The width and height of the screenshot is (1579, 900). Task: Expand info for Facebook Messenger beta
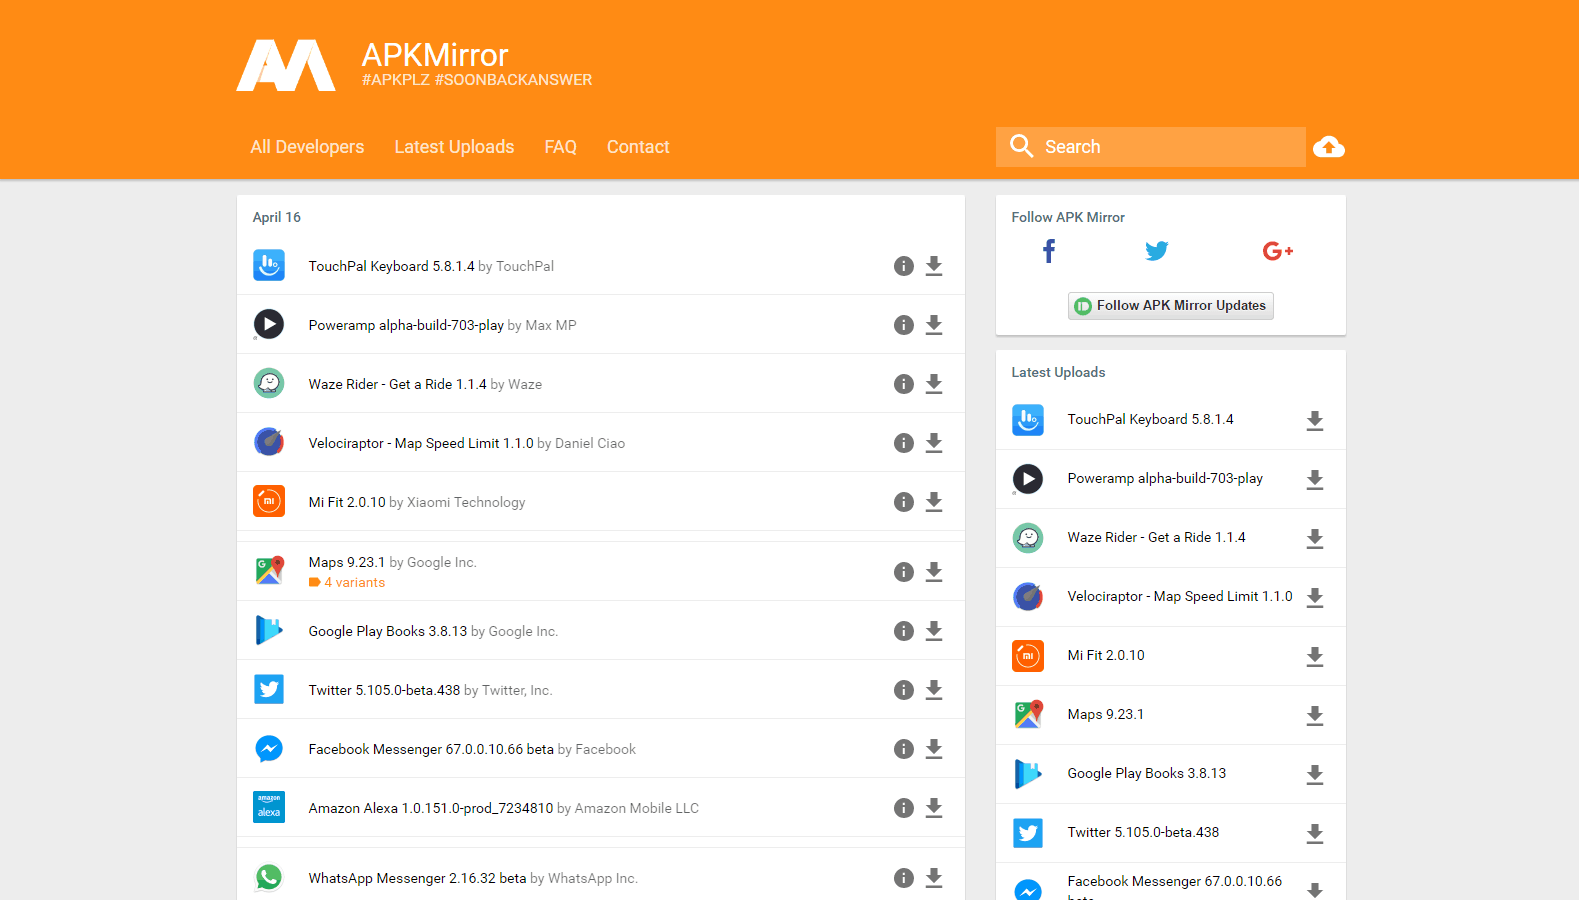pos(903,749)
